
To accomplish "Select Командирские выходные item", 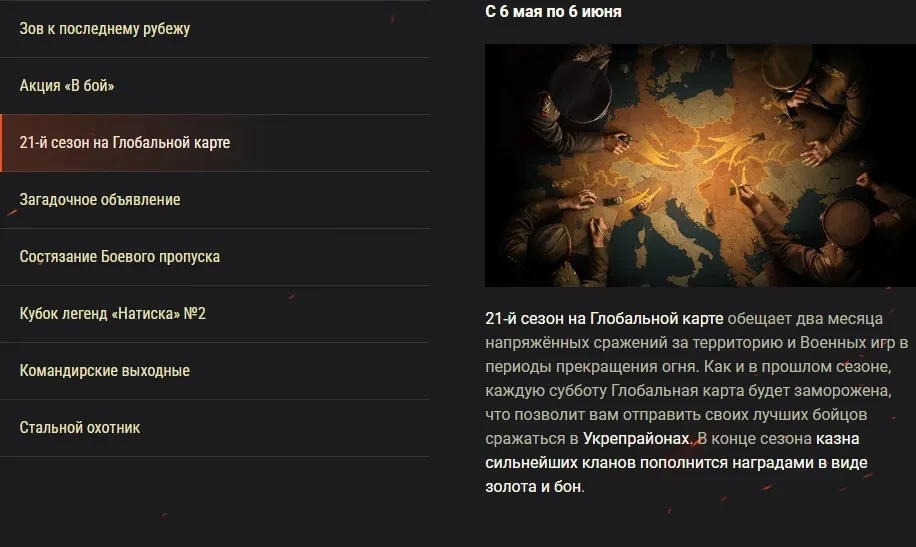I will point(215,371).
